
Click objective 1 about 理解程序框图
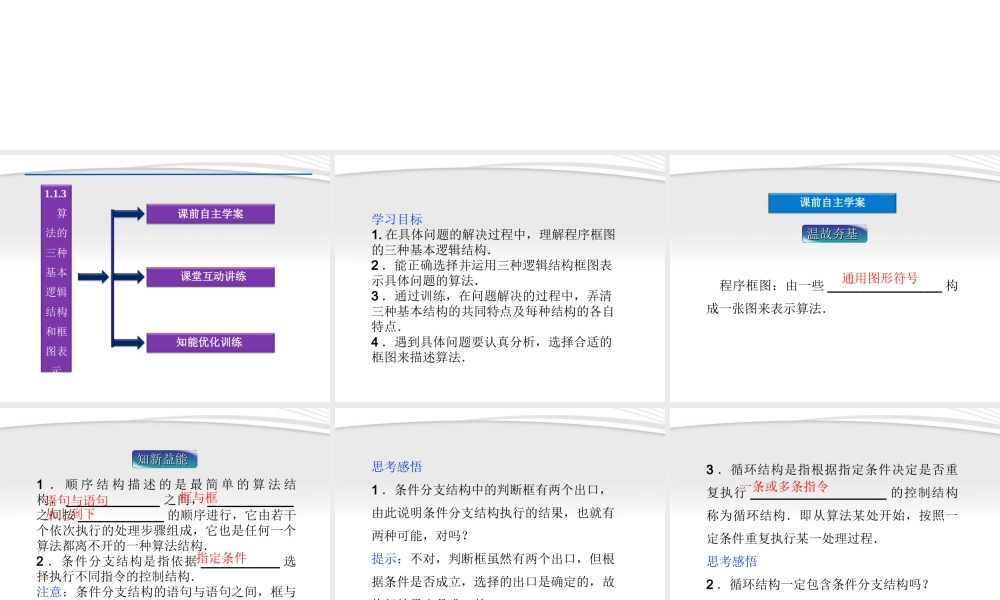tap(494, 242)
